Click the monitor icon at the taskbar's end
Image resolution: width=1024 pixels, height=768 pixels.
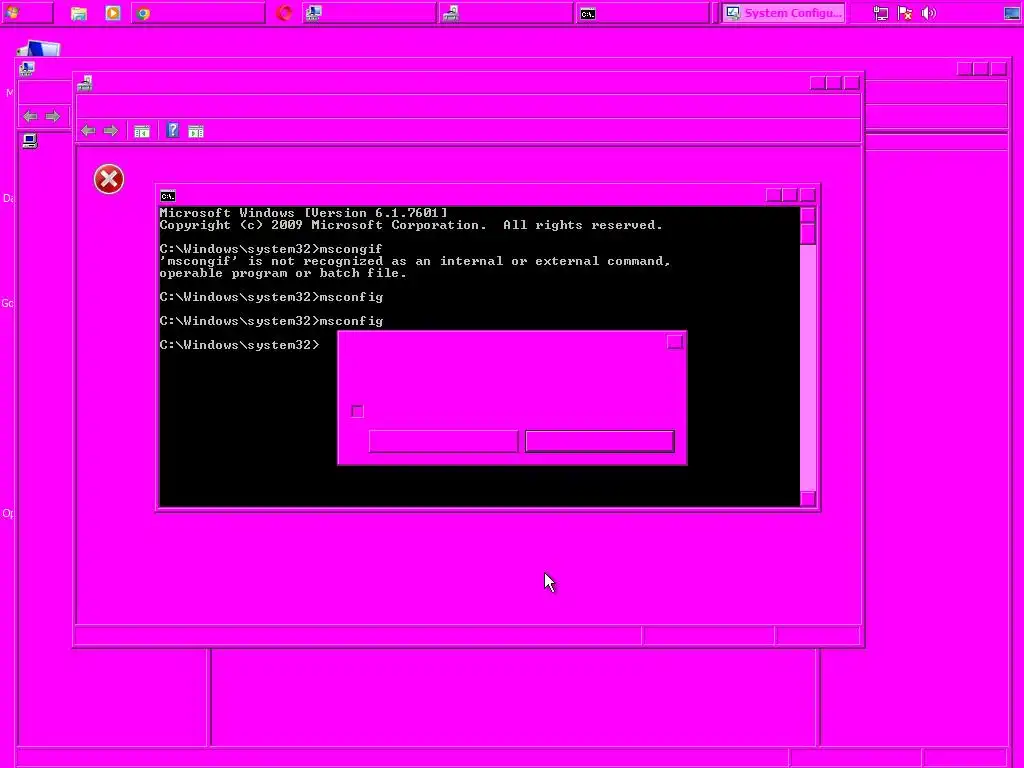pos(1012,13)
